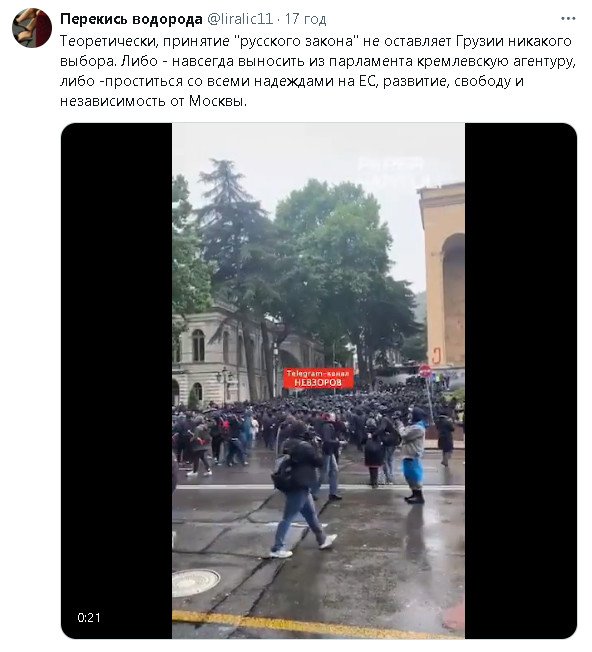Click the tweet text starting with Теоретически
Image resolution: width=592 pixels, height=652 pixels.
[x=317, y=71]
